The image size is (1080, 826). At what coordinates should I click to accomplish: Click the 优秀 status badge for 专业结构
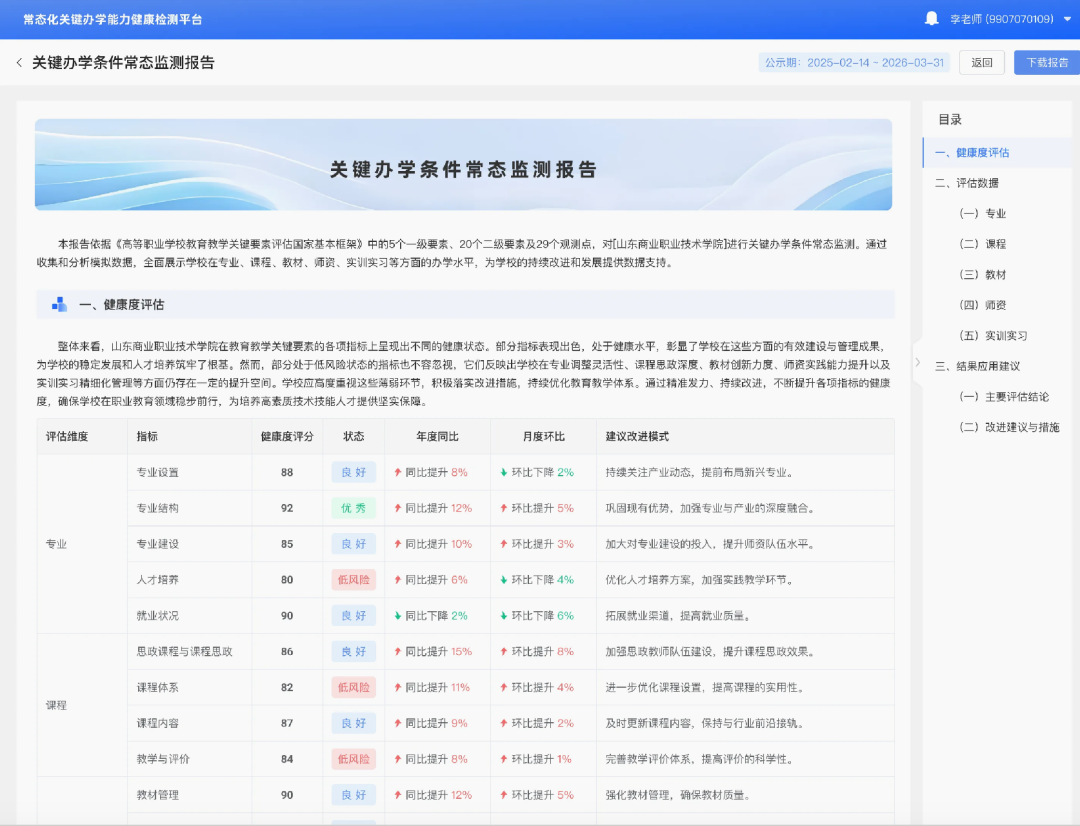pyautogui.click(x=353, y=508)
